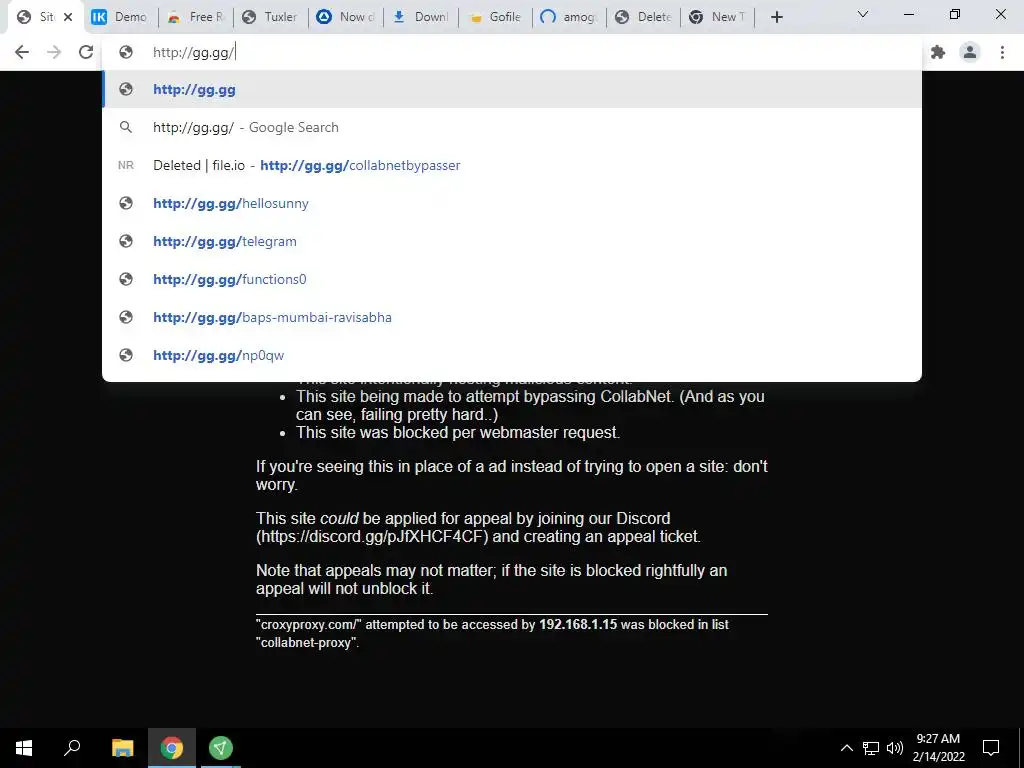Show hidden system tray icons

(846, 748)
